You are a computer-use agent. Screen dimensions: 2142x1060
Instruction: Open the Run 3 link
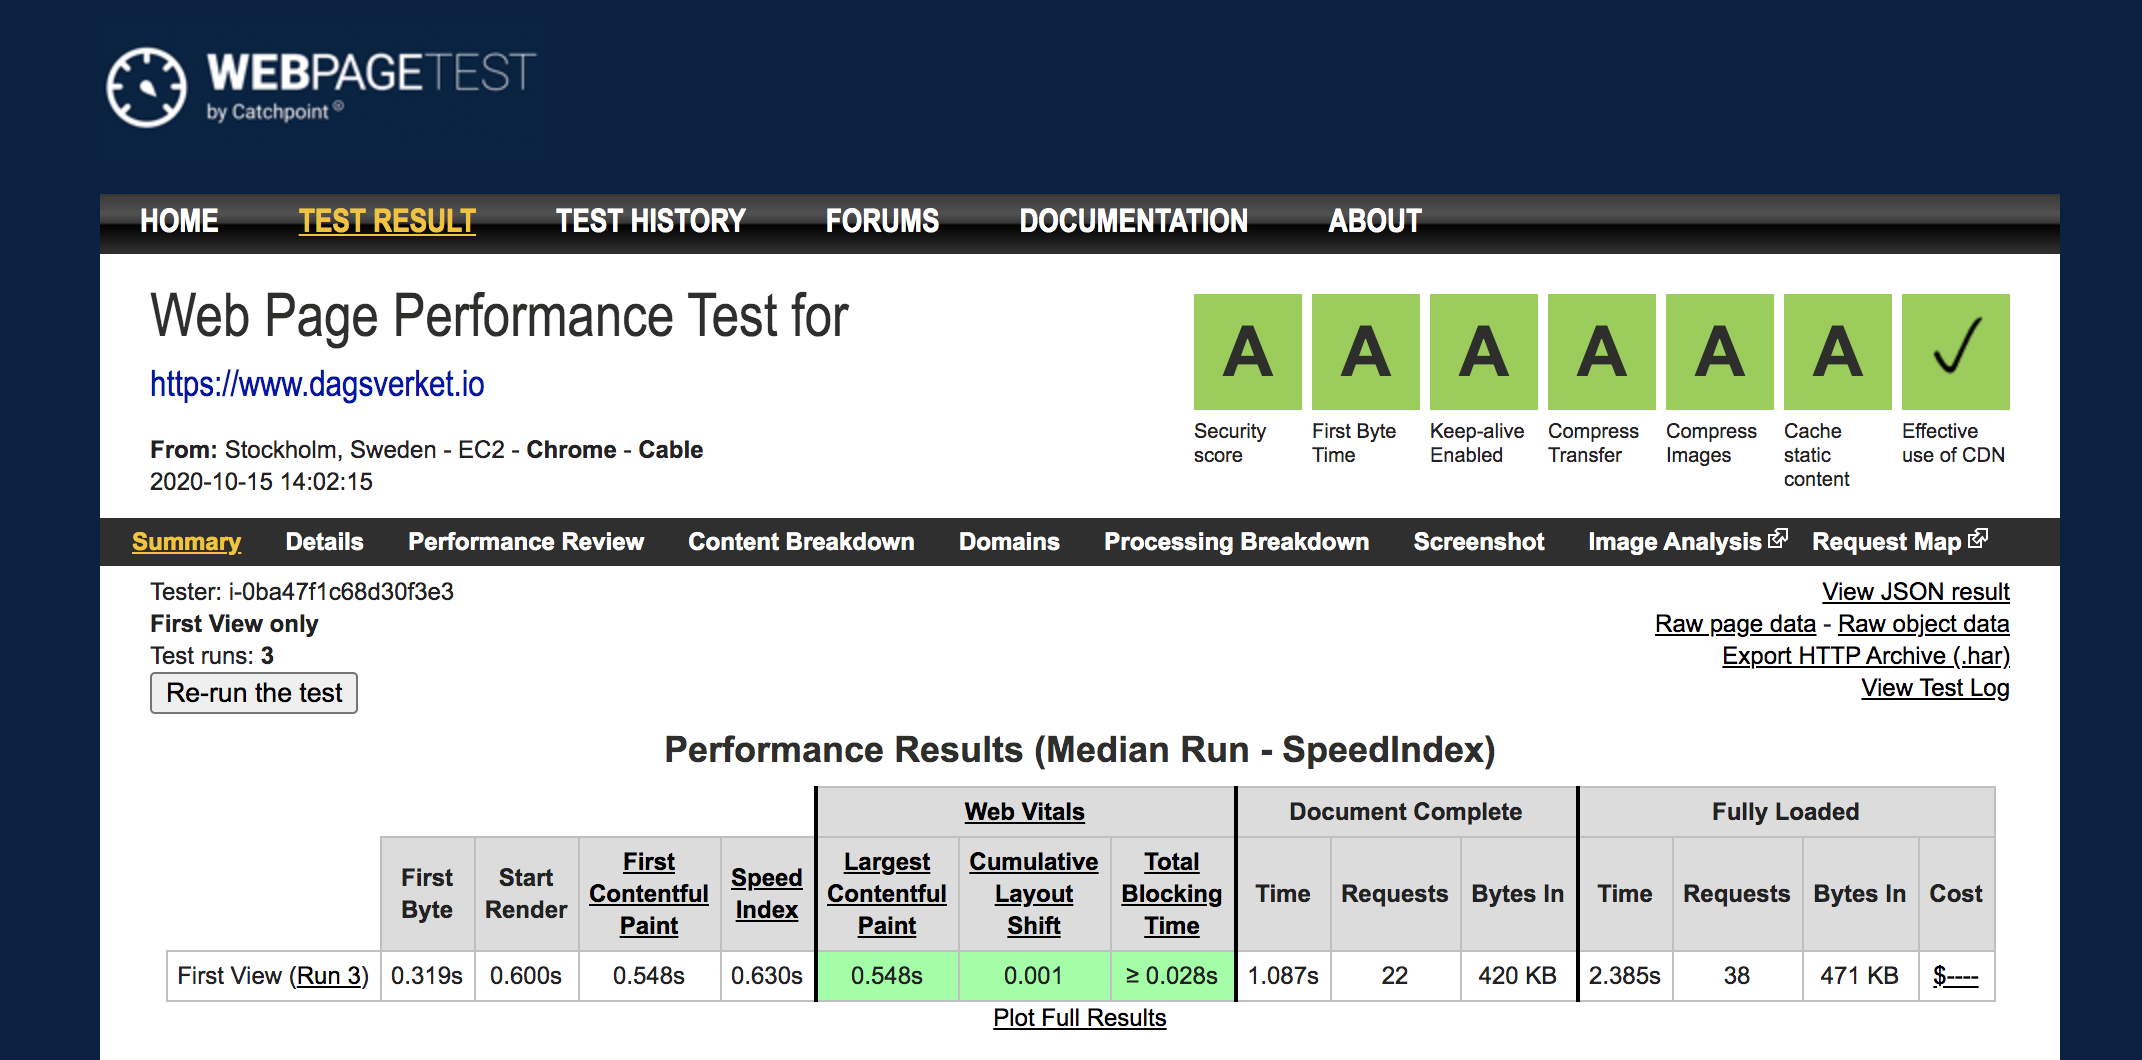[x=329, y=976]
